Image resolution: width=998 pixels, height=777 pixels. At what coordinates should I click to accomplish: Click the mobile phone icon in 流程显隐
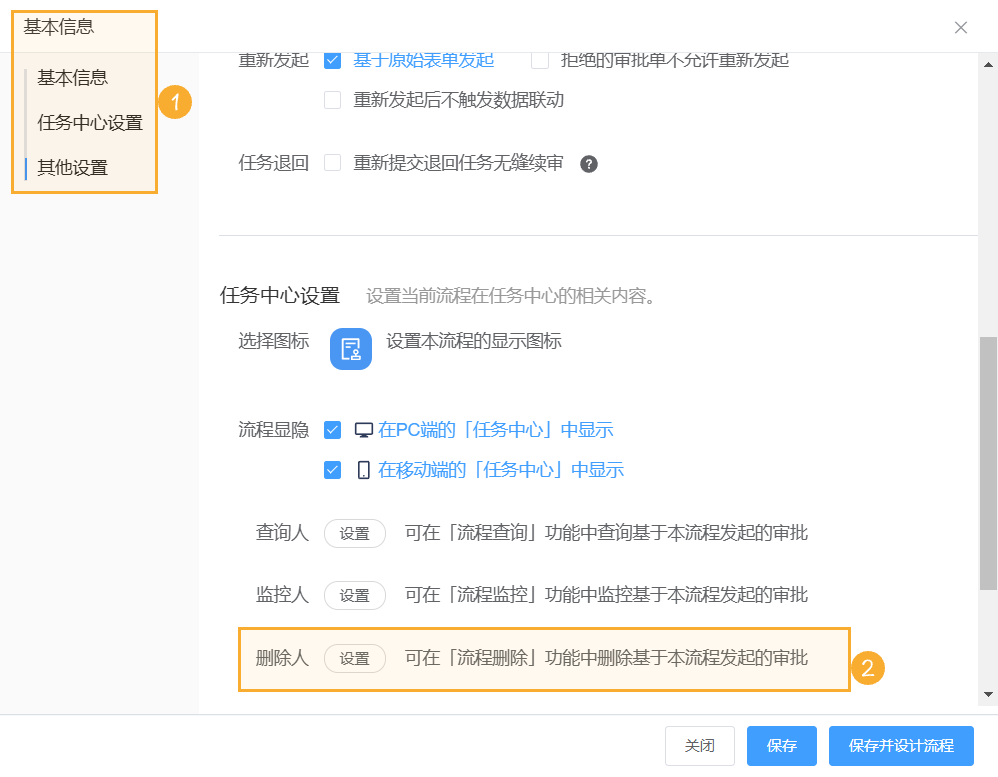[362, 469]
